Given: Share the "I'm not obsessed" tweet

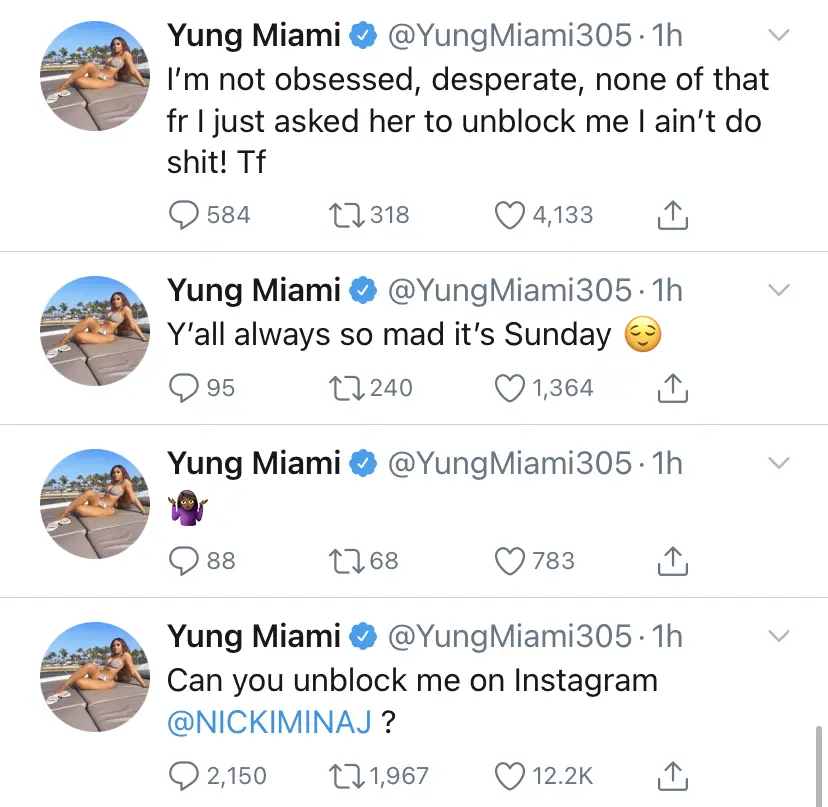Looking at the screenshot, I should click(673, 215).
